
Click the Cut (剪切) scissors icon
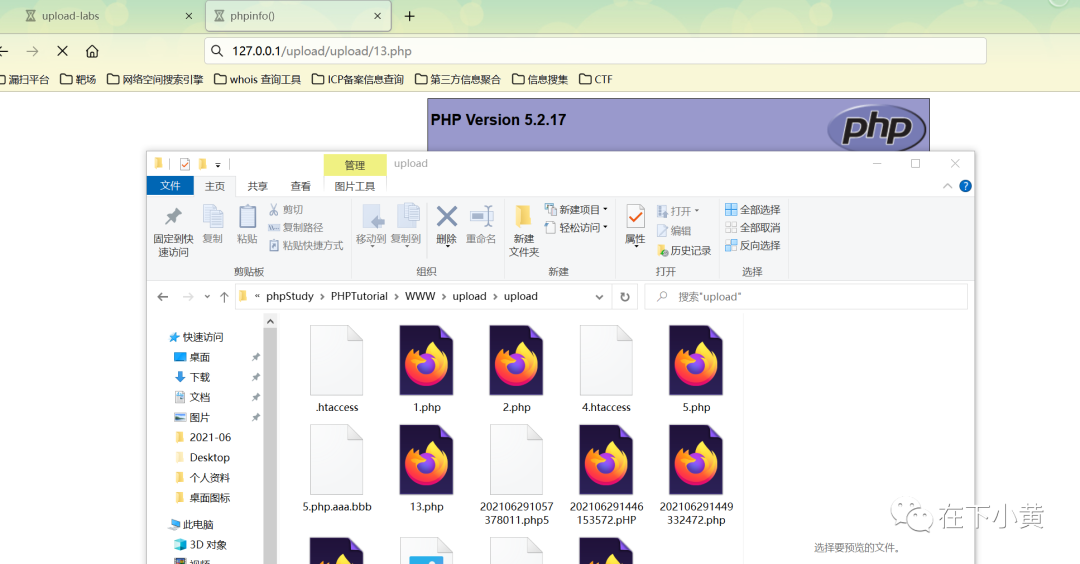273,209
